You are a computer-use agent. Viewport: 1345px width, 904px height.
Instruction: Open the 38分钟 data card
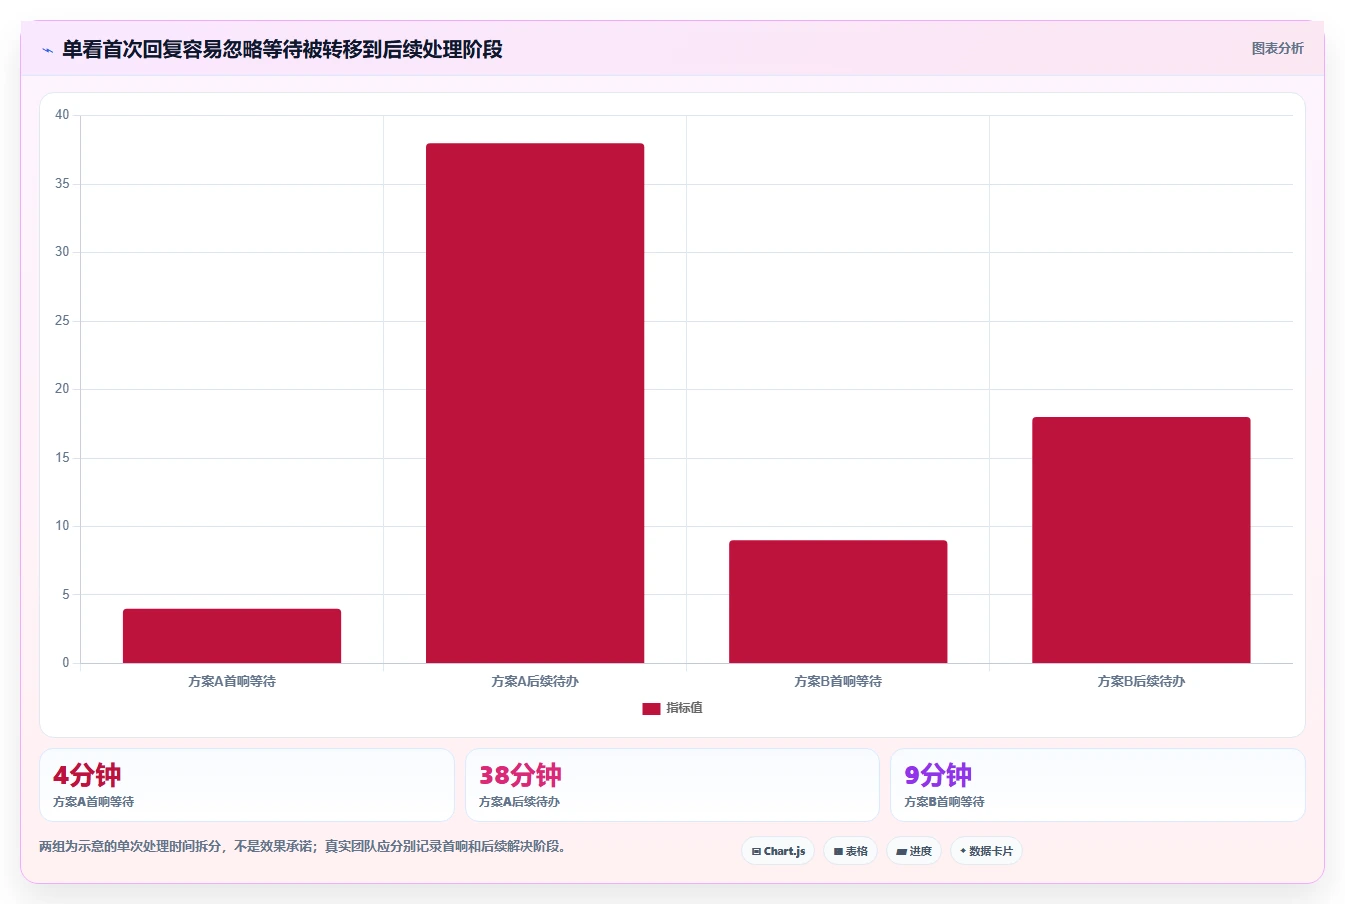point(672,785)
